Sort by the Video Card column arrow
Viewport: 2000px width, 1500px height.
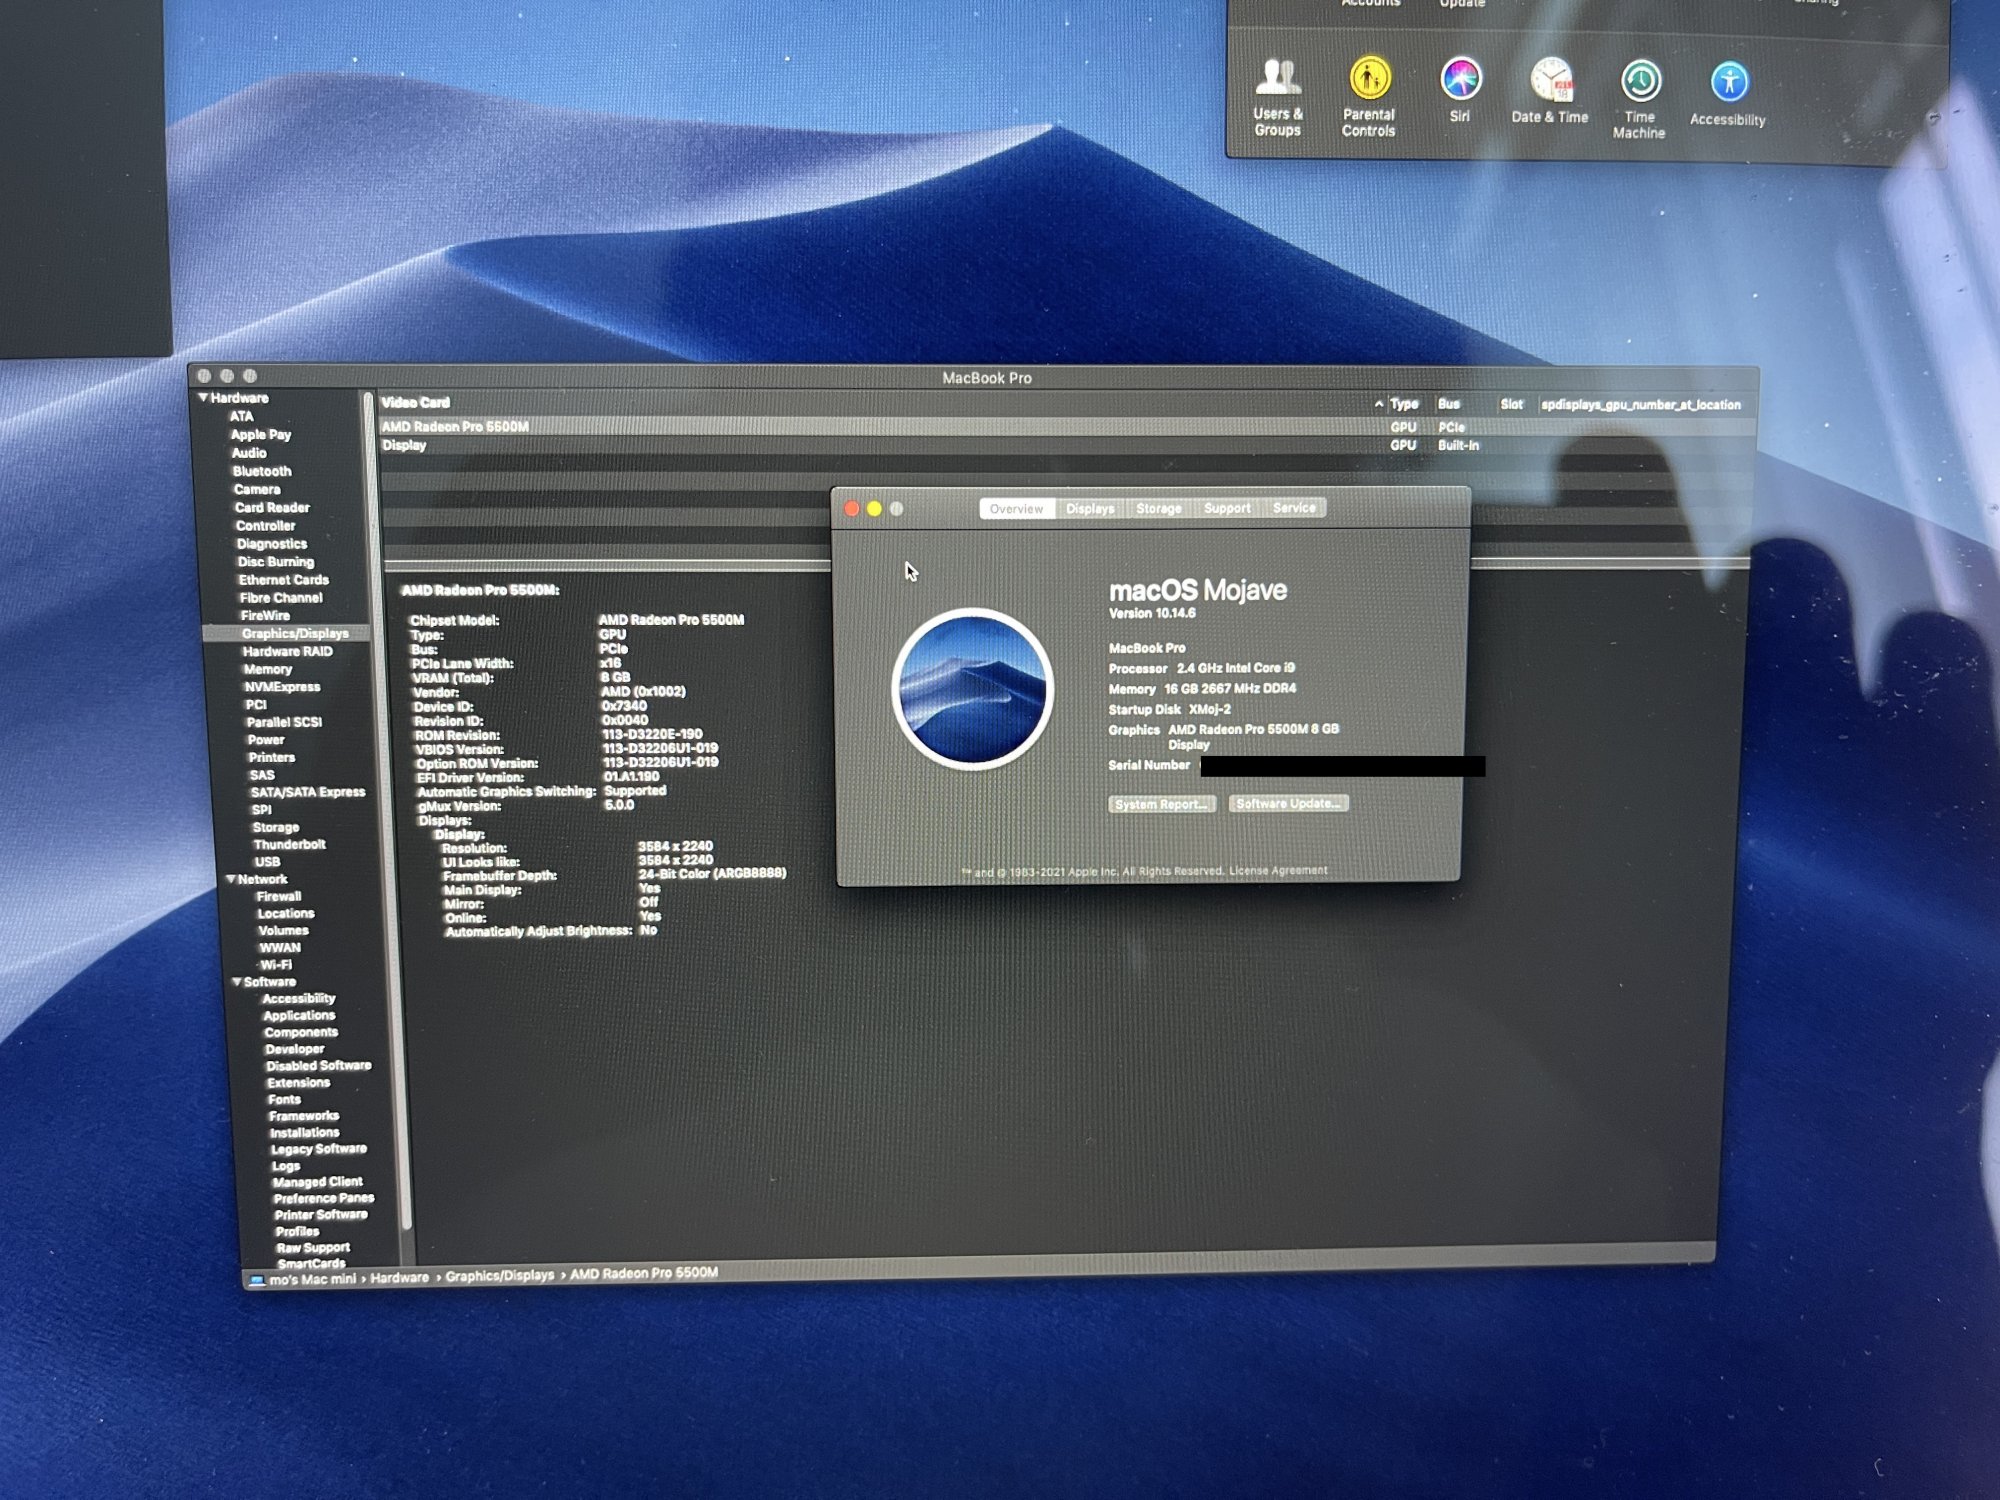[x=1378, y=404]
